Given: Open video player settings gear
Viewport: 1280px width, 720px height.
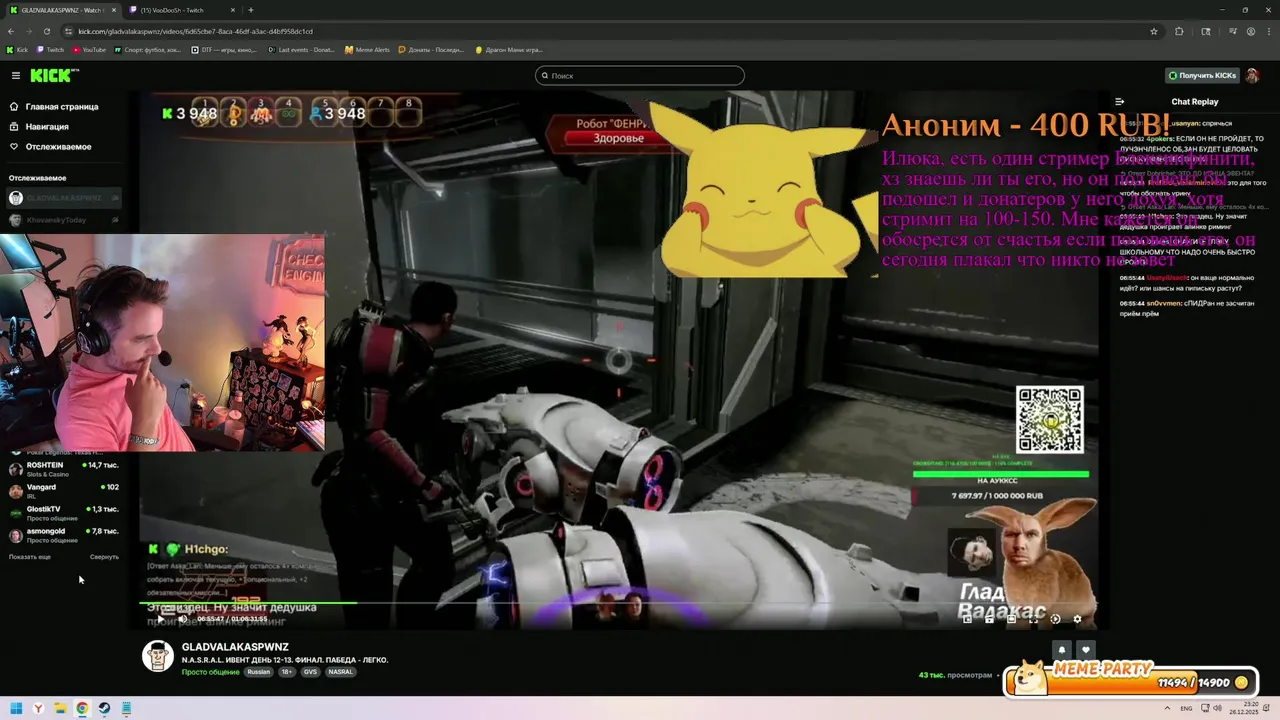Looking at the screenshot, I should pyautogui.click(x=1077, y=619).
